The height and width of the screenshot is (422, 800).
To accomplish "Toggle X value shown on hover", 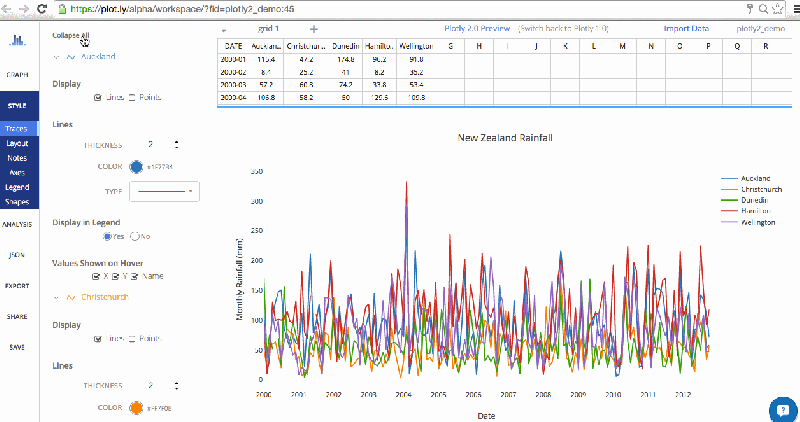I will (95, 276).
